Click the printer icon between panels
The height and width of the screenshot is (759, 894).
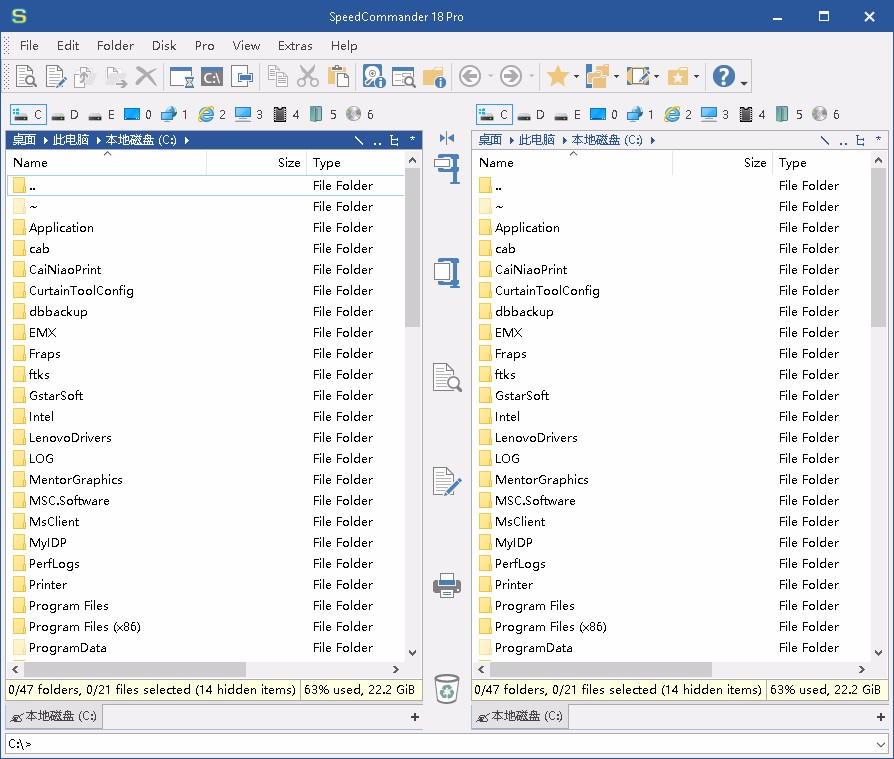(x=447, y=585)
